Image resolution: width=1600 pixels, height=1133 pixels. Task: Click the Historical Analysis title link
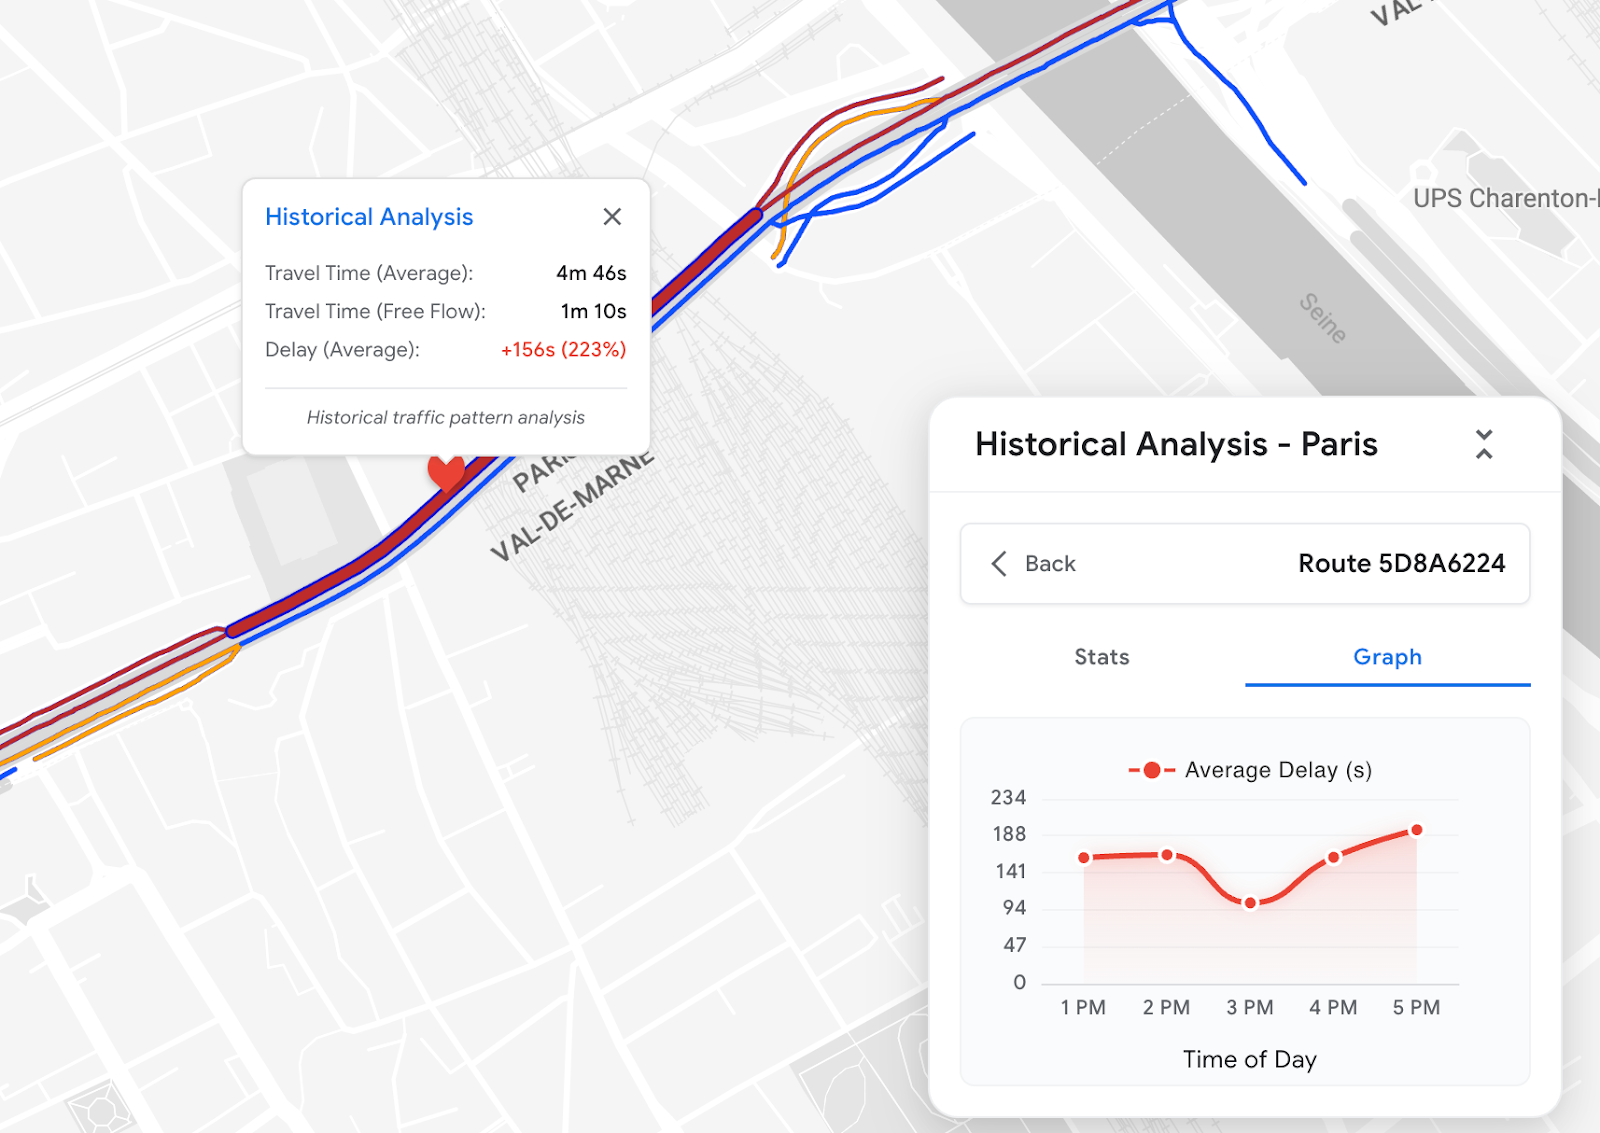[x=368, y=216]
